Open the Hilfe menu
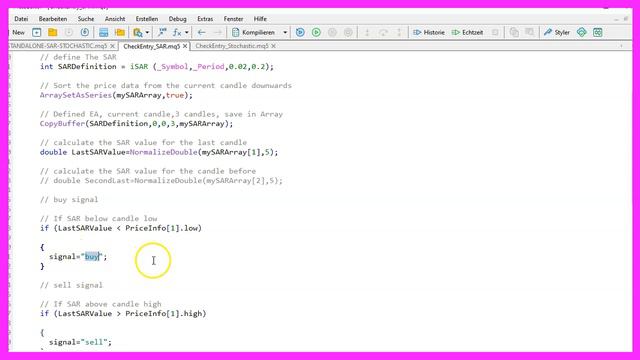The height and width of the screenshot is (360, 640). tap(260, 19)
